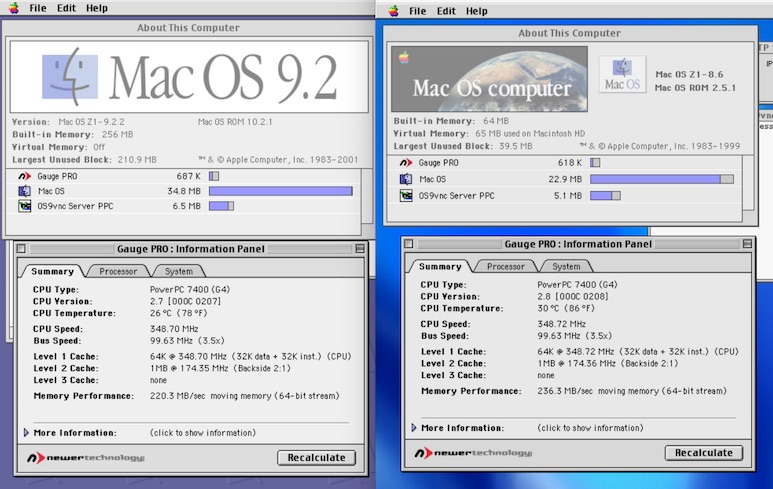Click the Finder face logo beside Mac OS 9.2

(70, 76)
